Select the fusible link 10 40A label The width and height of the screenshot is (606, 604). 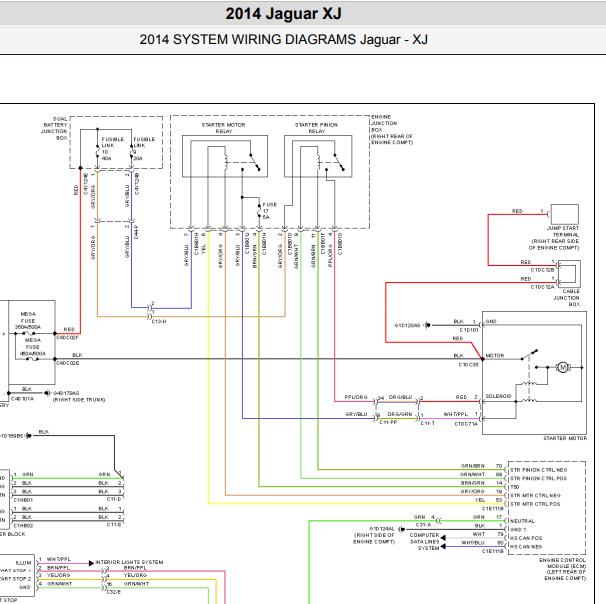tap(112, 149)
